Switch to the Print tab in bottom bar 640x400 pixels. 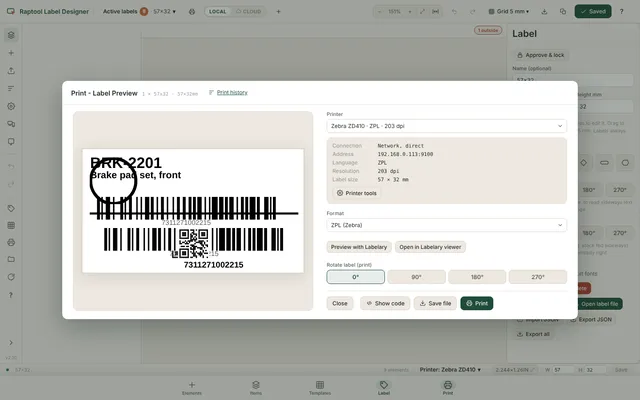448,388
